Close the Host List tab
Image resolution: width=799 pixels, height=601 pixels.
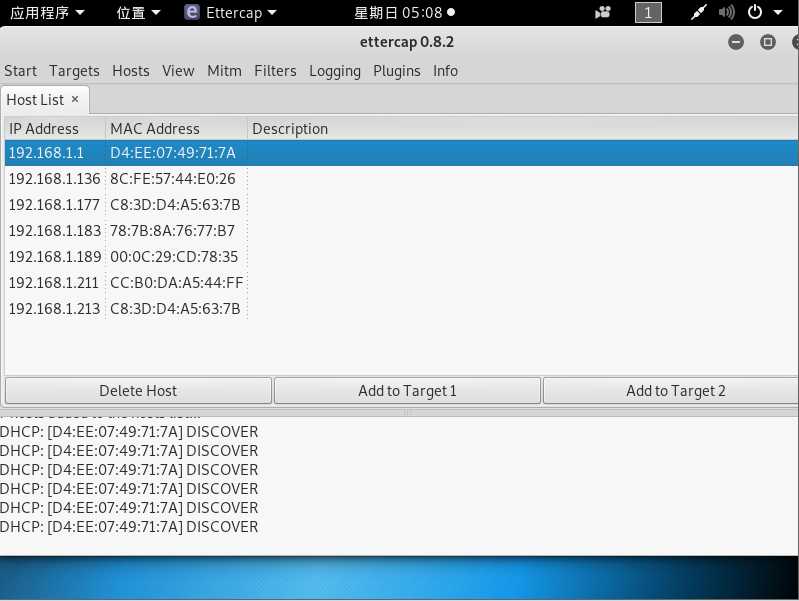[x=75, y=99]
